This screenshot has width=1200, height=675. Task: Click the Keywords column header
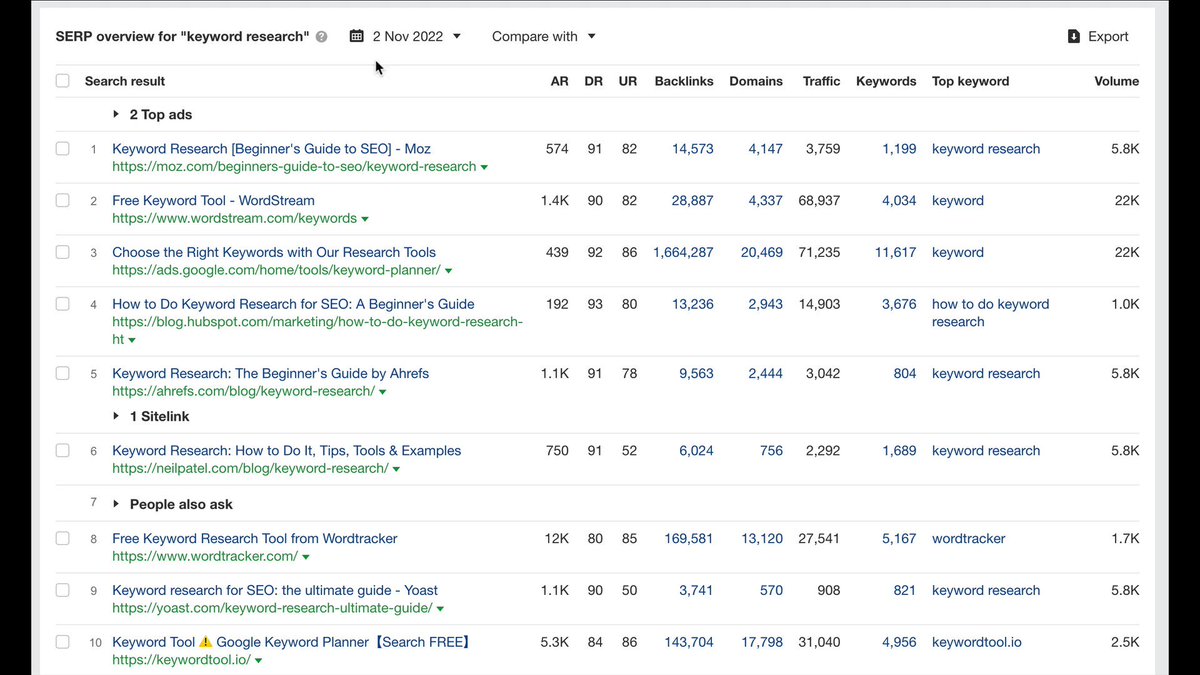[x=886, y=81]
